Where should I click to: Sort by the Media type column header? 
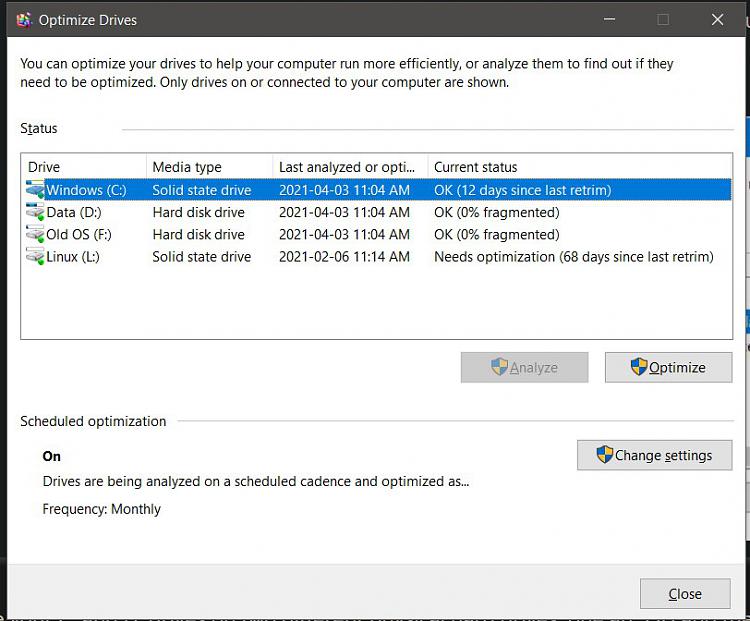pos(210,167)
